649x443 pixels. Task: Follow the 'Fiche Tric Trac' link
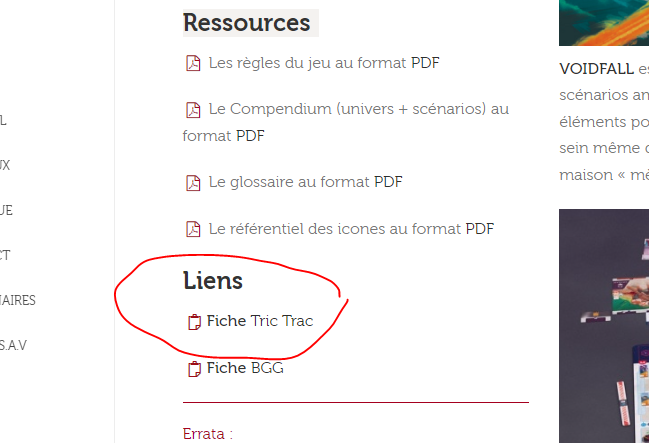[x=260, y=321]
